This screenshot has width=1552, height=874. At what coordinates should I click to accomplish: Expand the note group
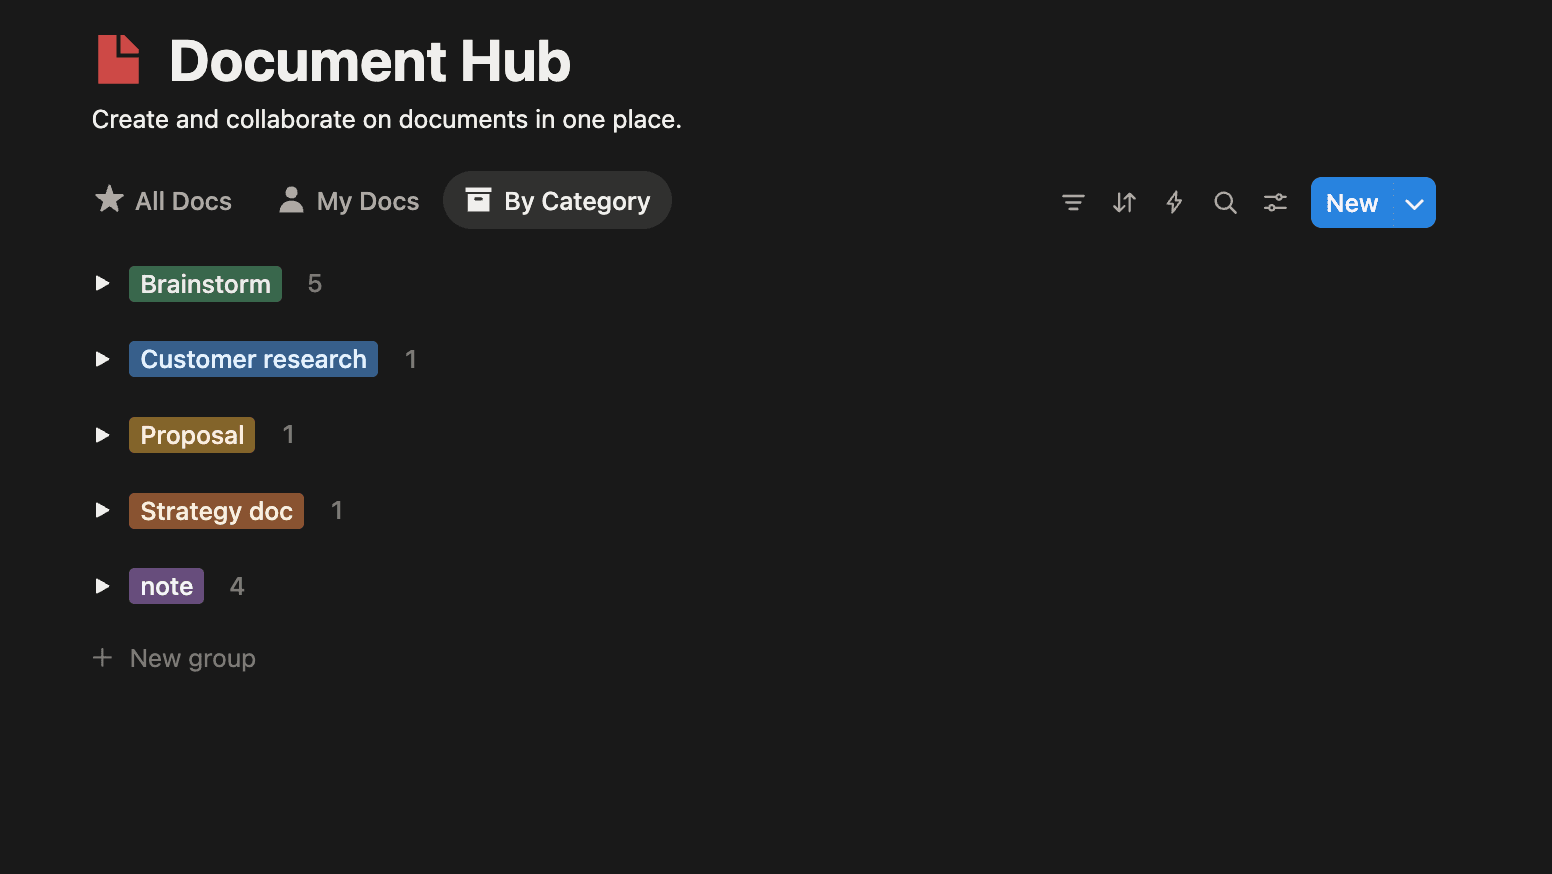103,586
